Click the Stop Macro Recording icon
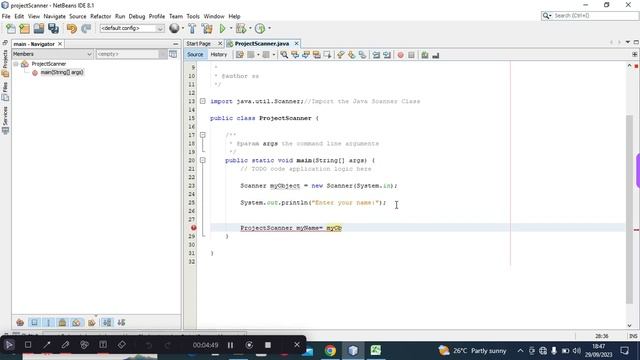640x360 pixels. tap(411, 55)
